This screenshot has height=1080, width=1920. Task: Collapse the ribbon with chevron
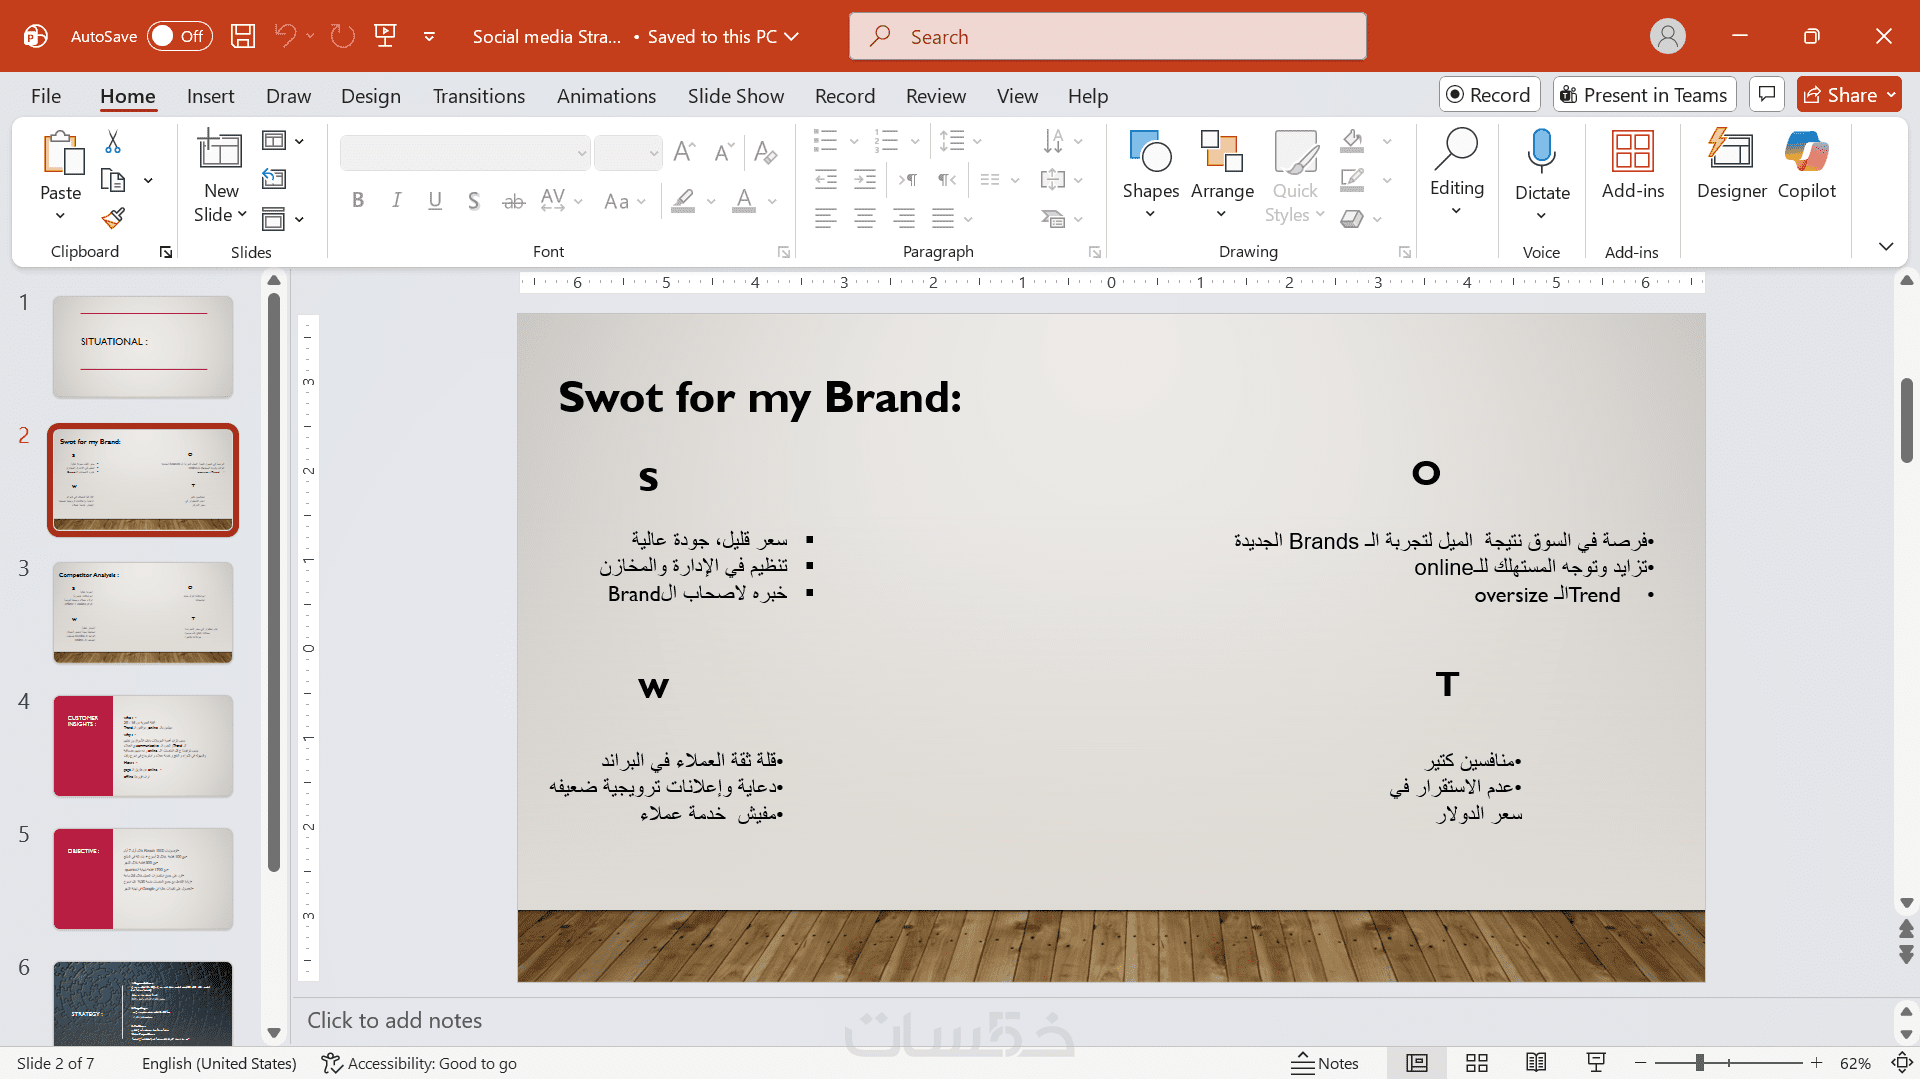point(1886,246)
